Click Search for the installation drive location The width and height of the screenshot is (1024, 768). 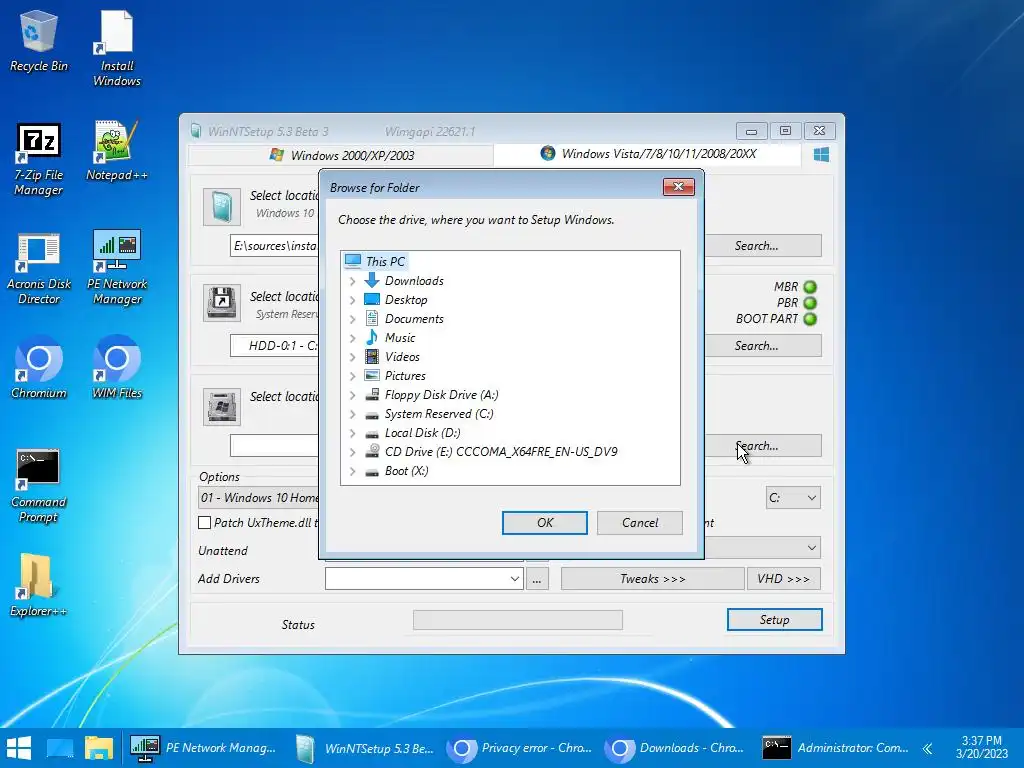763,445
